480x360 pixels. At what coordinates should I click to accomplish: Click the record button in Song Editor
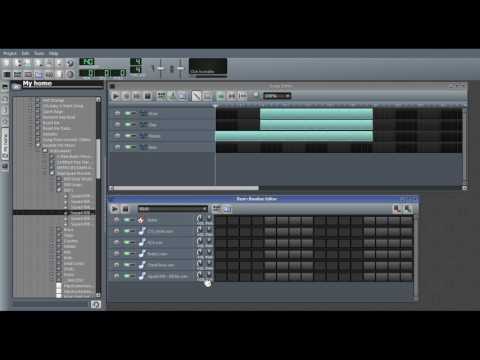tap(126, 96)
